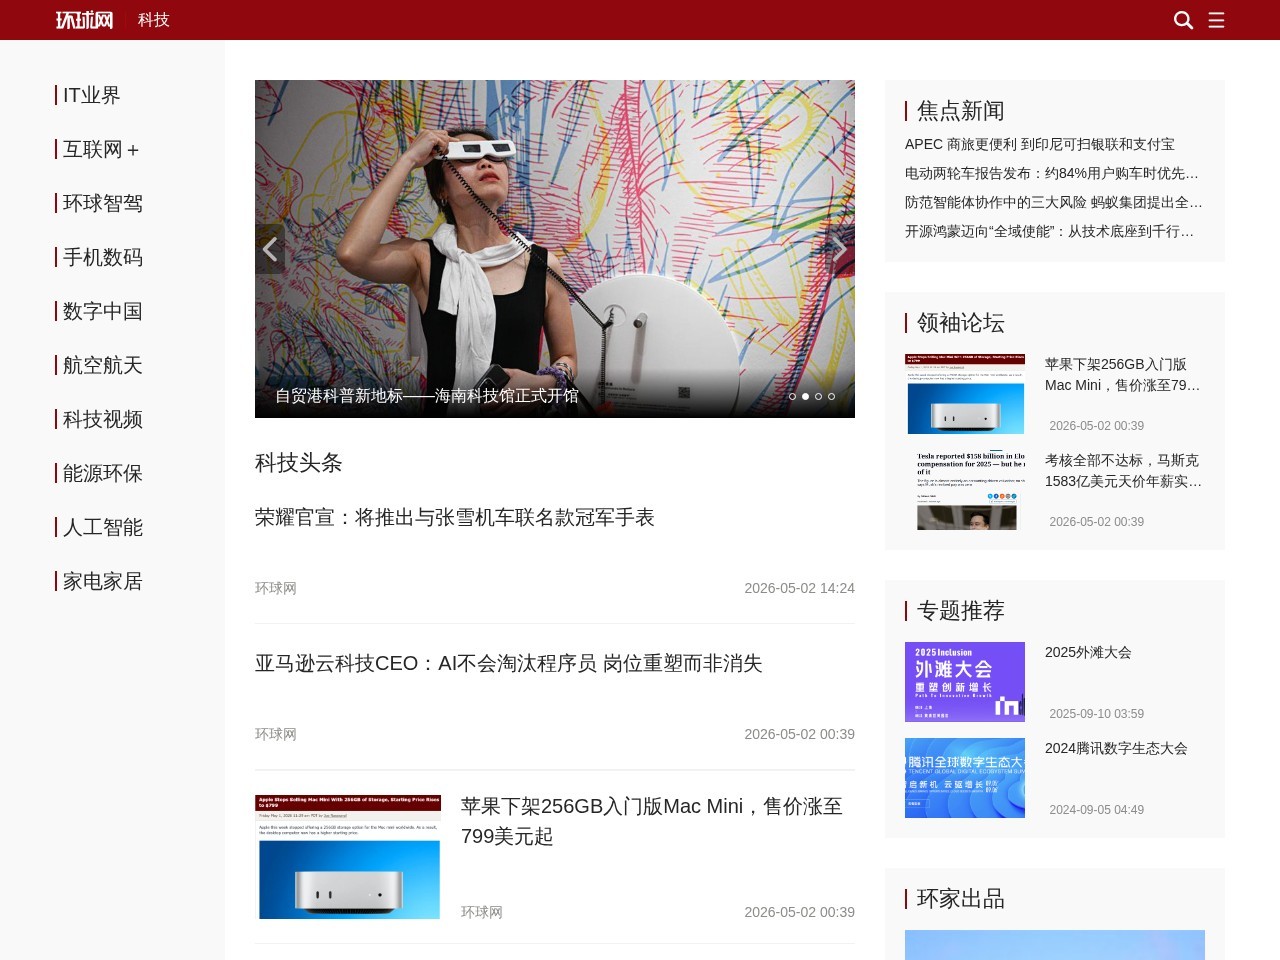Open headline 苹果下架256GB入门版Mac Mini

[x=652, y=821]
